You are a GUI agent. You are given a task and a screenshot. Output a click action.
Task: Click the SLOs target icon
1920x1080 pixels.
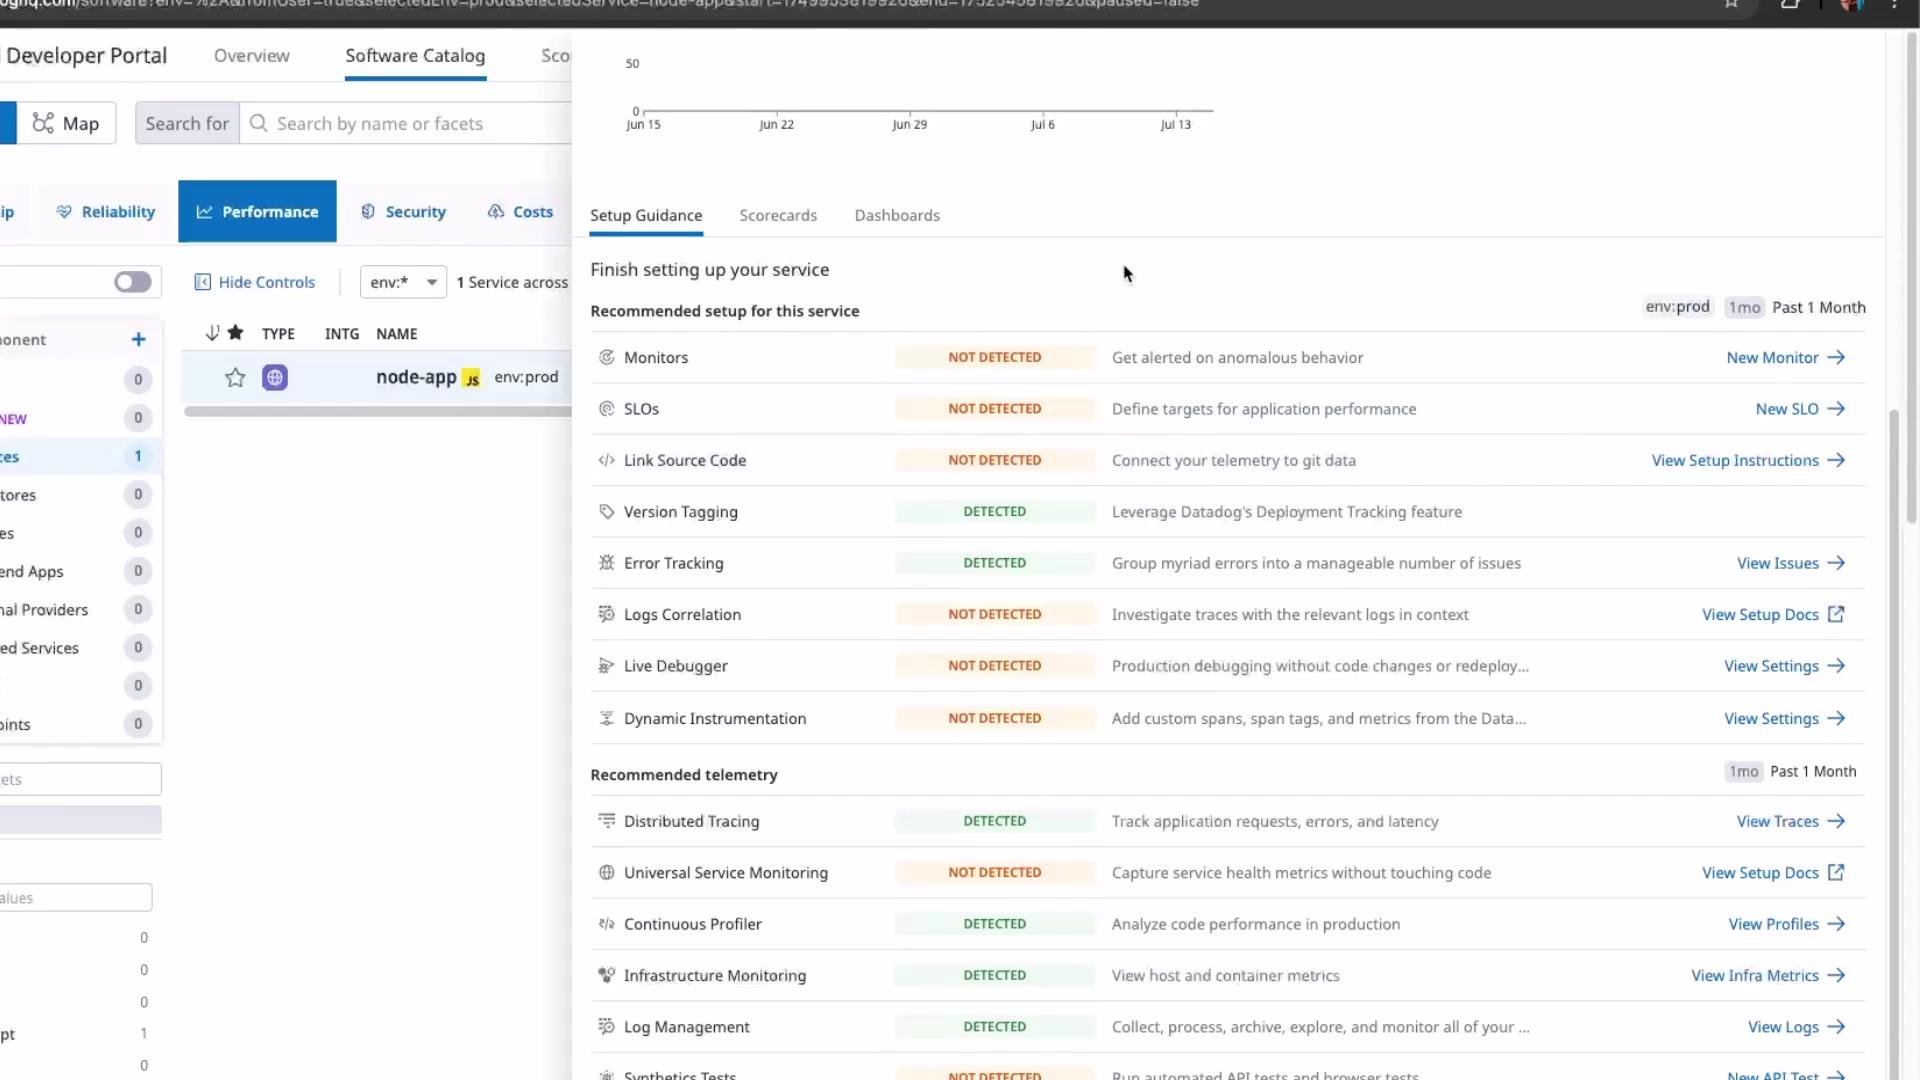click(x=606, y=408)
